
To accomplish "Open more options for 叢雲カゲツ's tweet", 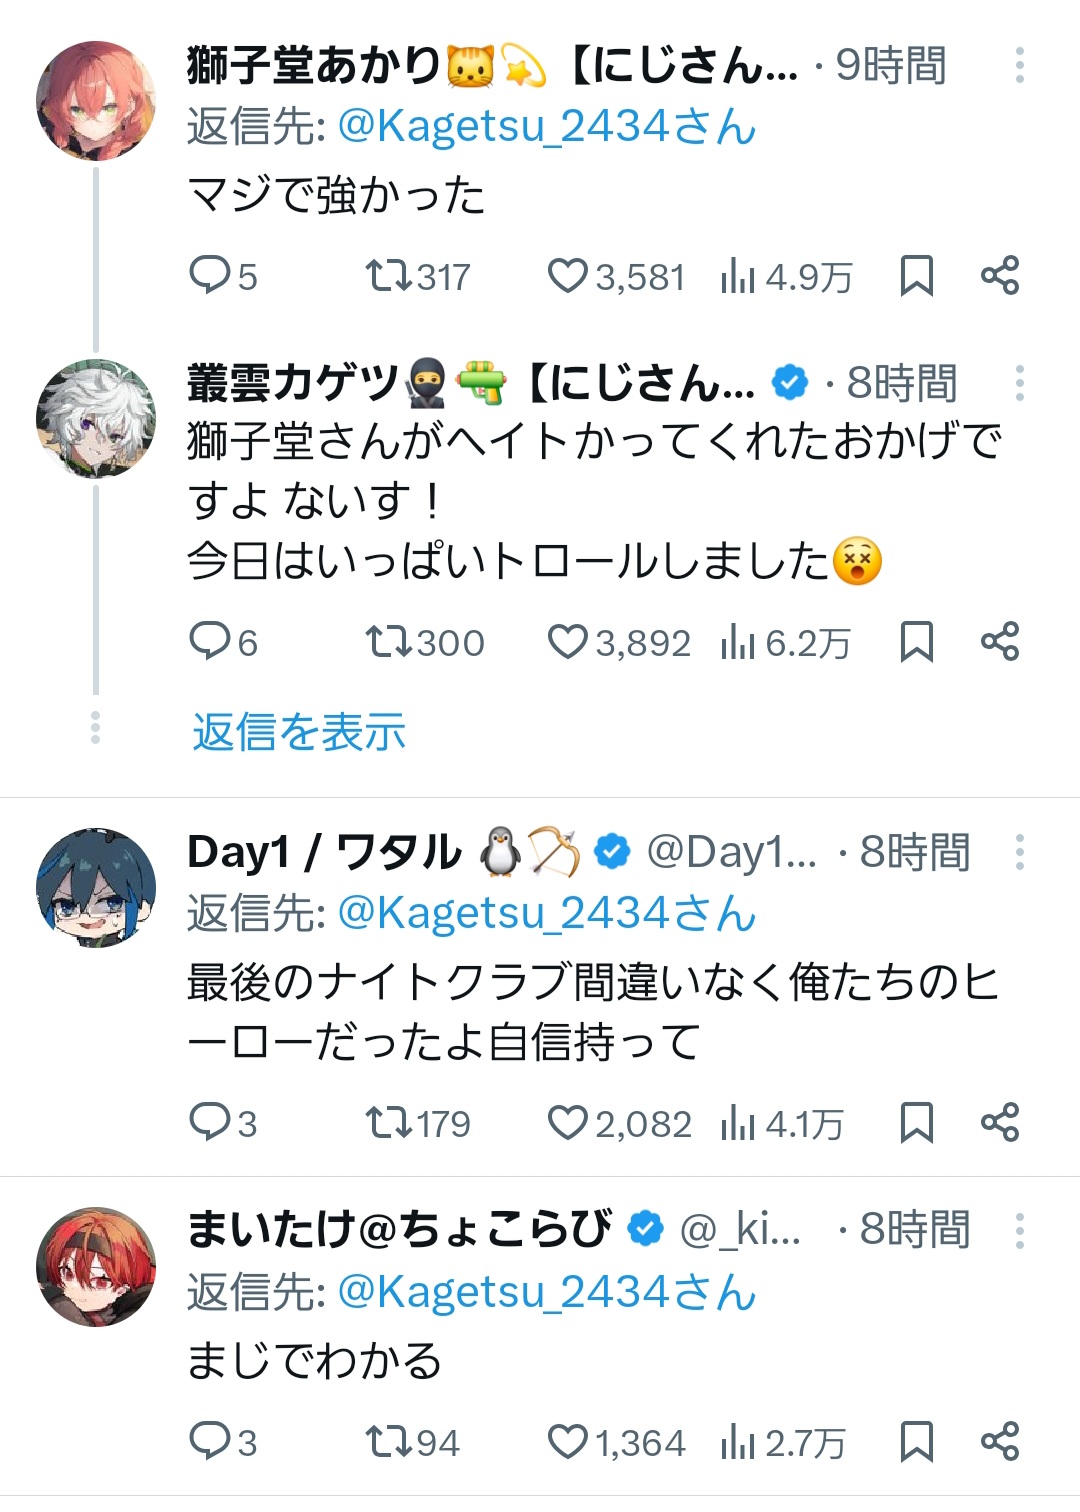I will click(x=1019, y=383).
